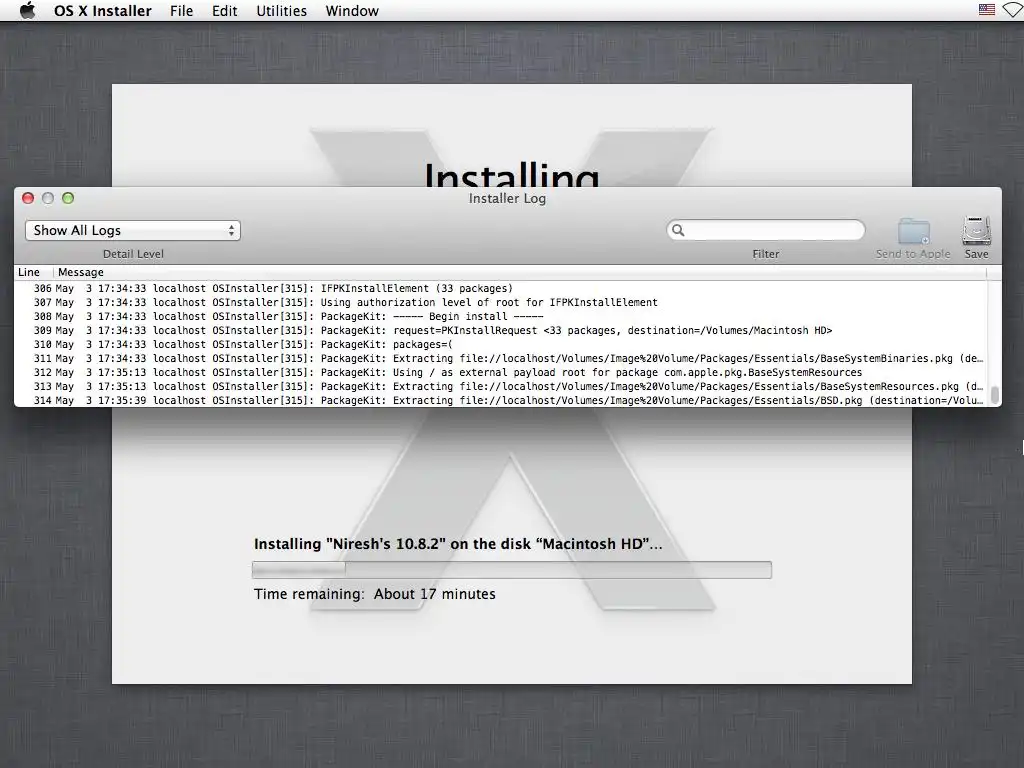Viewport: 1024px width, 768px height.
Task: Focus the Filter search field
Action: (x=766, y=230)
